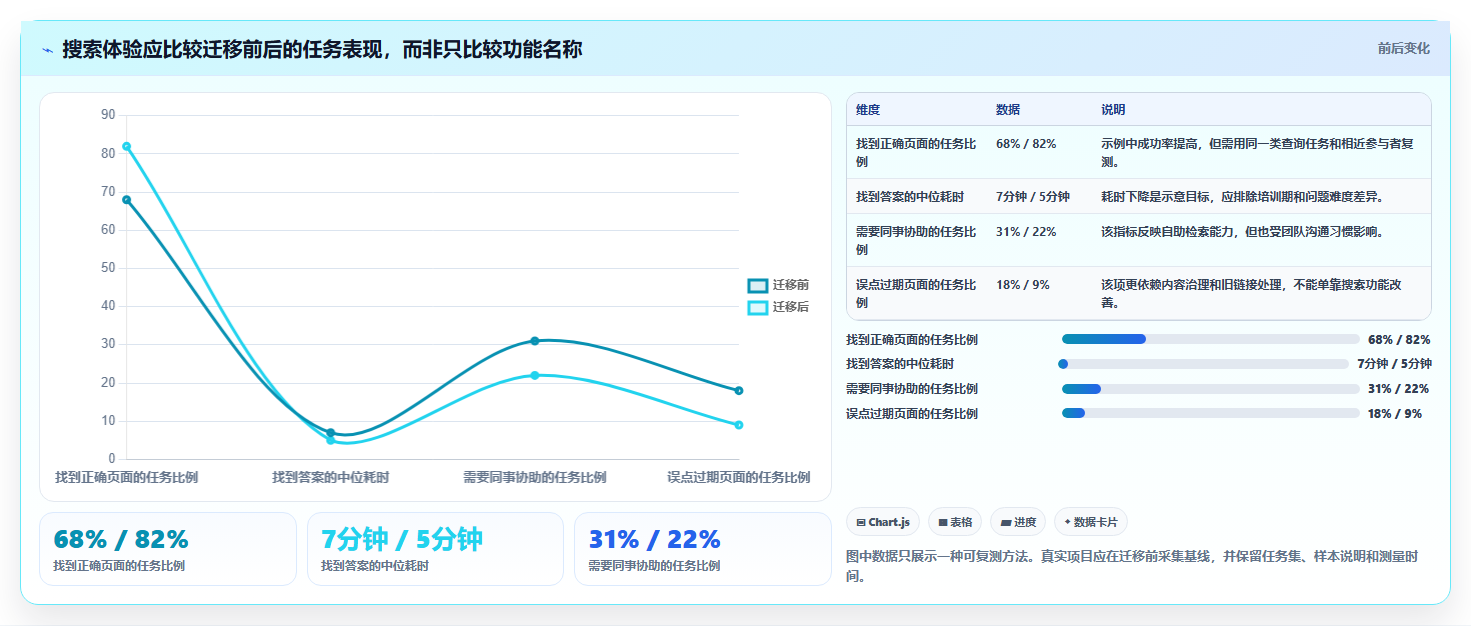Select the 数据卡片 chip

coord(1091,522)
